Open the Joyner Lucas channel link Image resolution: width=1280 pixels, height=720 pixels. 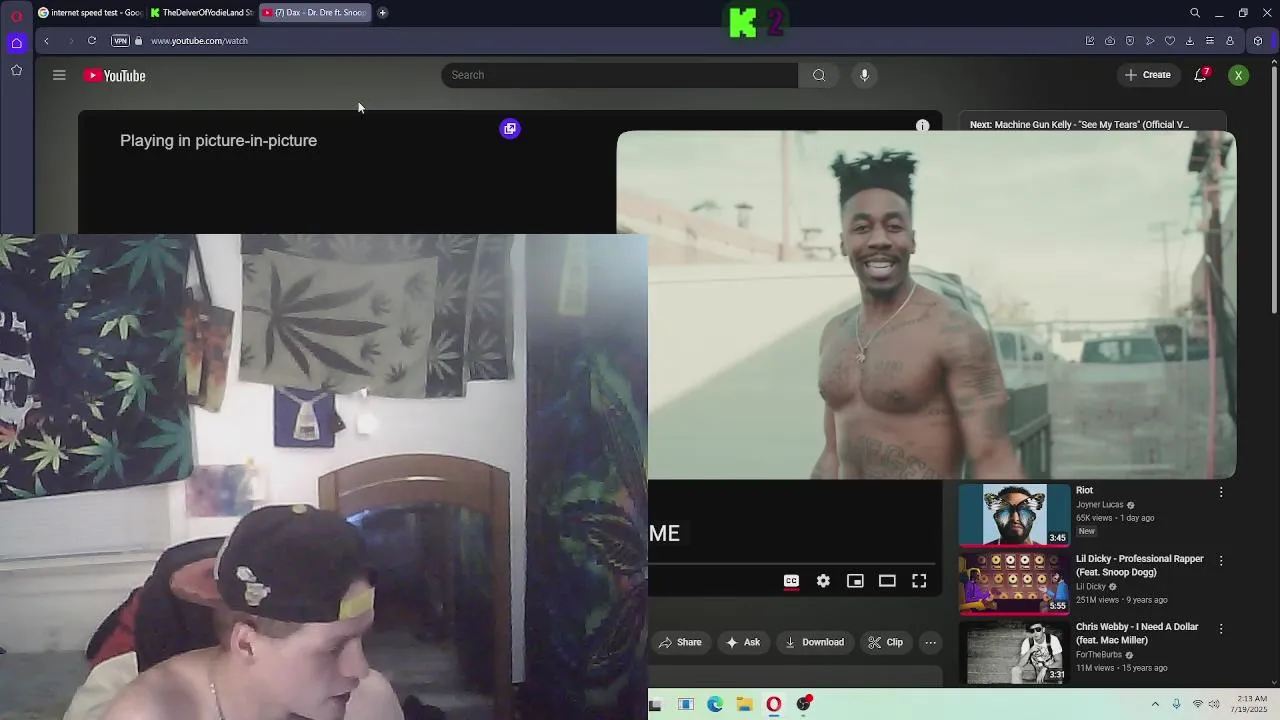click(1100, 505)
